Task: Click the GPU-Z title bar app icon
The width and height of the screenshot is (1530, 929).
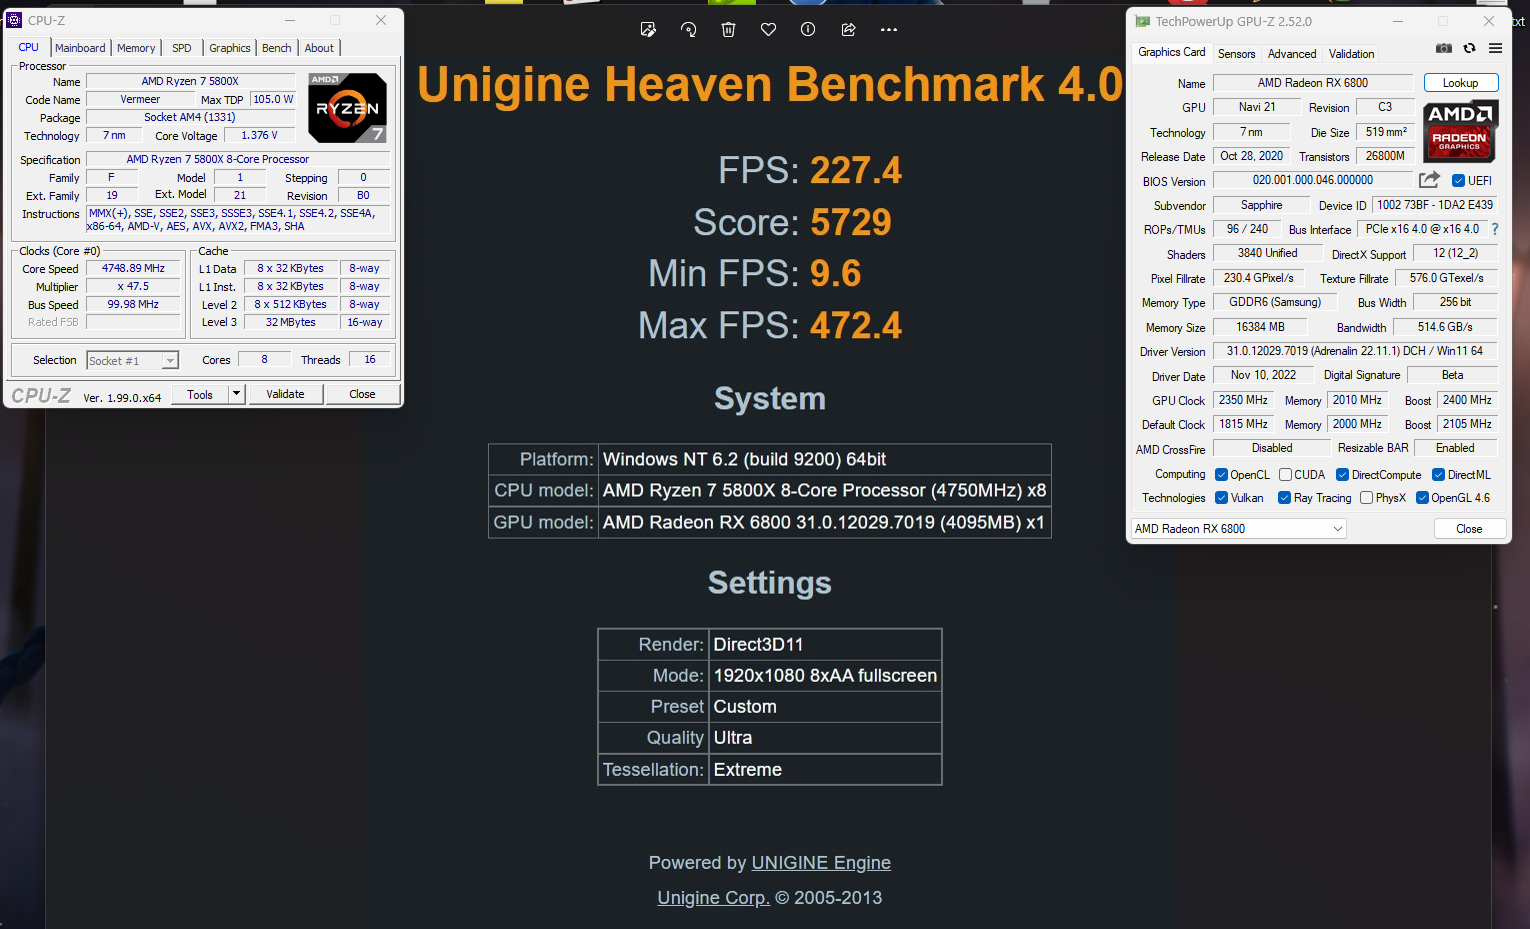Action: (1142, 21)
